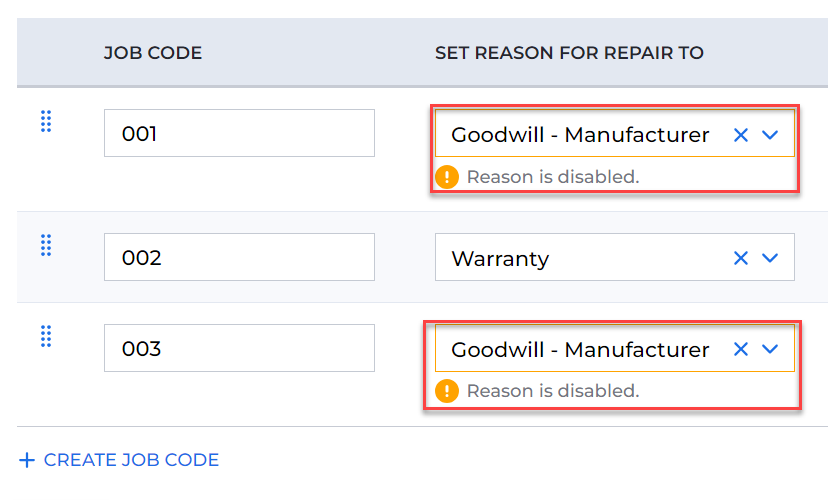Screen dimensions: 828x500
Task: Grab the drag handle for job code 001
Action: tap(46, 121)
